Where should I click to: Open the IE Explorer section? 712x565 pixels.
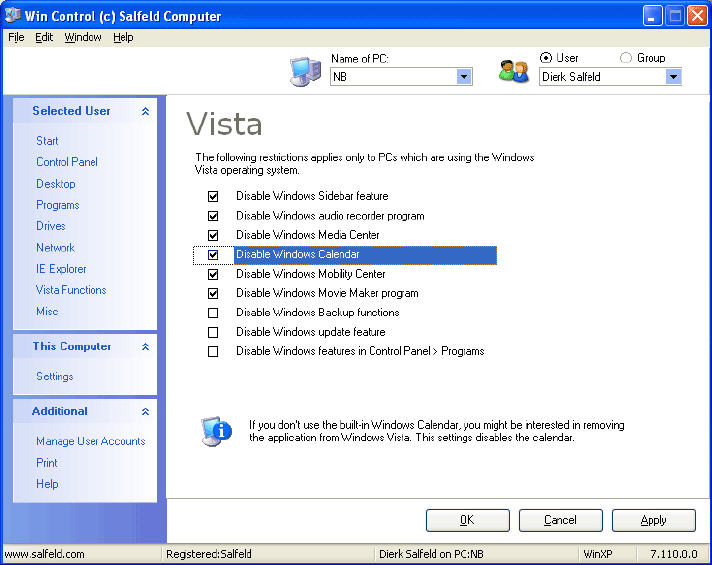coord(61,269)
